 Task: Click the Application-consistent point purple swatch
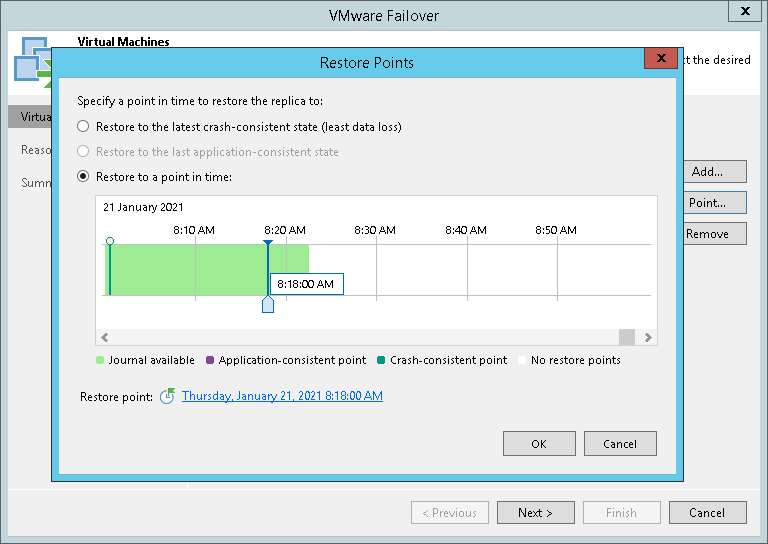point(210,360)
